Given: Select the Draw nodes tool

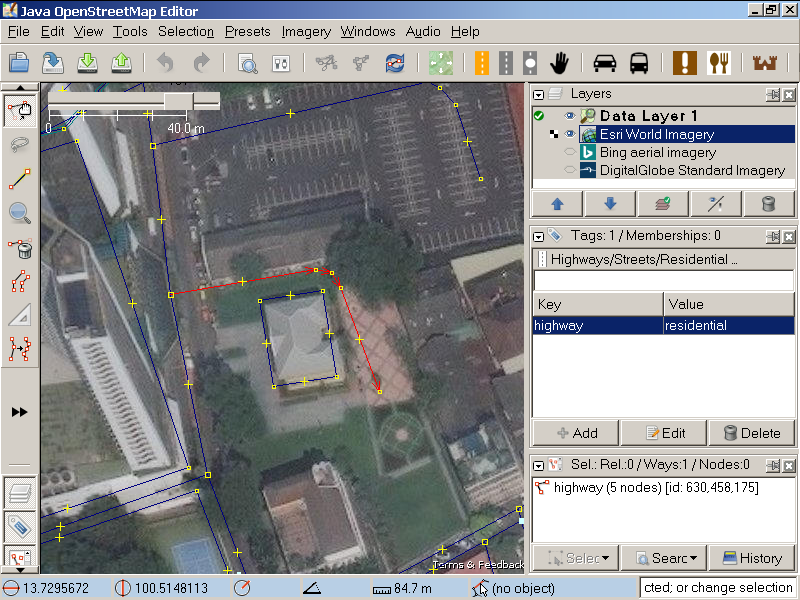Looking at the screenshot, I should pos(19,179).
